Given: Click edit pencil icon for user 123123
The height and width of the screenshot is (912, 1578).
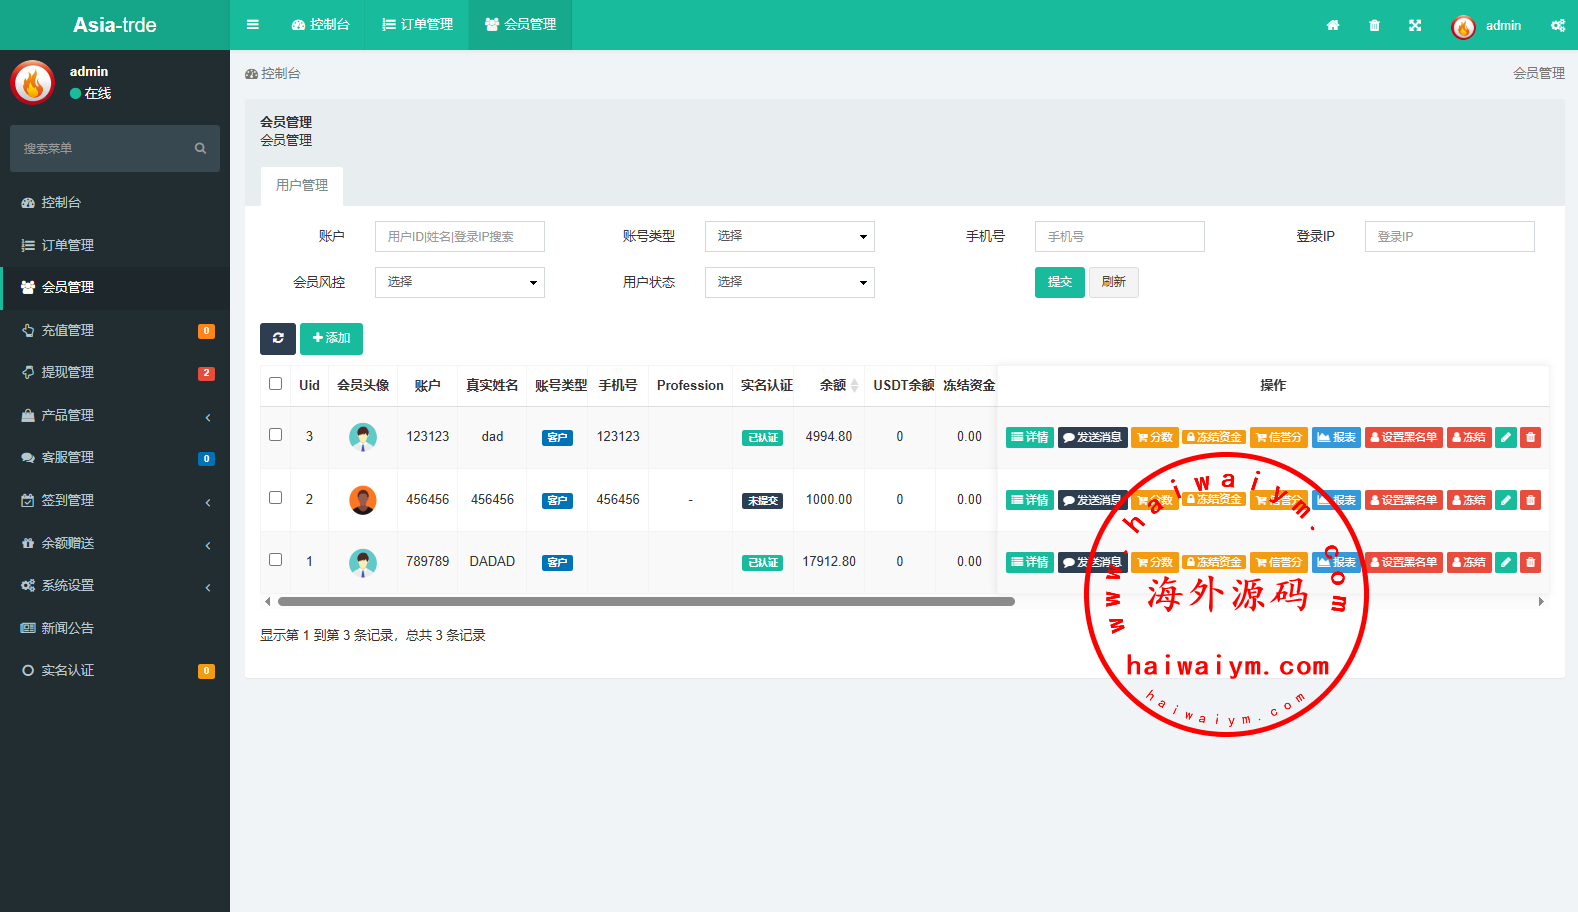Looking at the screenshot, I should 1506,437.
